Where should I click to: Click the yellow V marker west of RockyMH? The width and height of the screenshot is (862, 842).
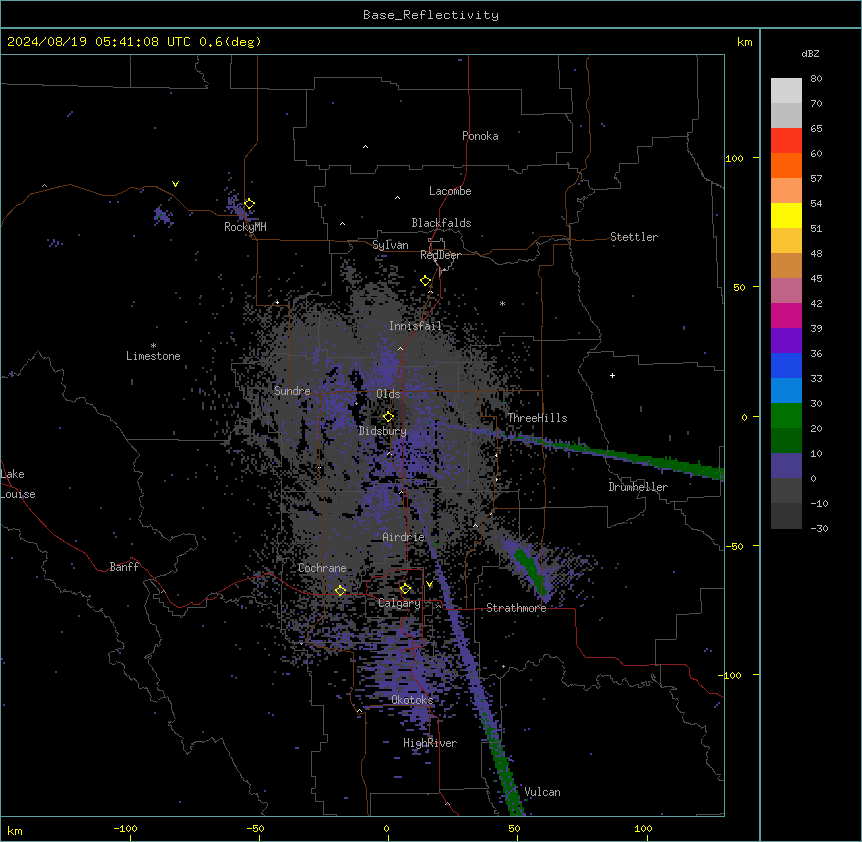point(175,184)
